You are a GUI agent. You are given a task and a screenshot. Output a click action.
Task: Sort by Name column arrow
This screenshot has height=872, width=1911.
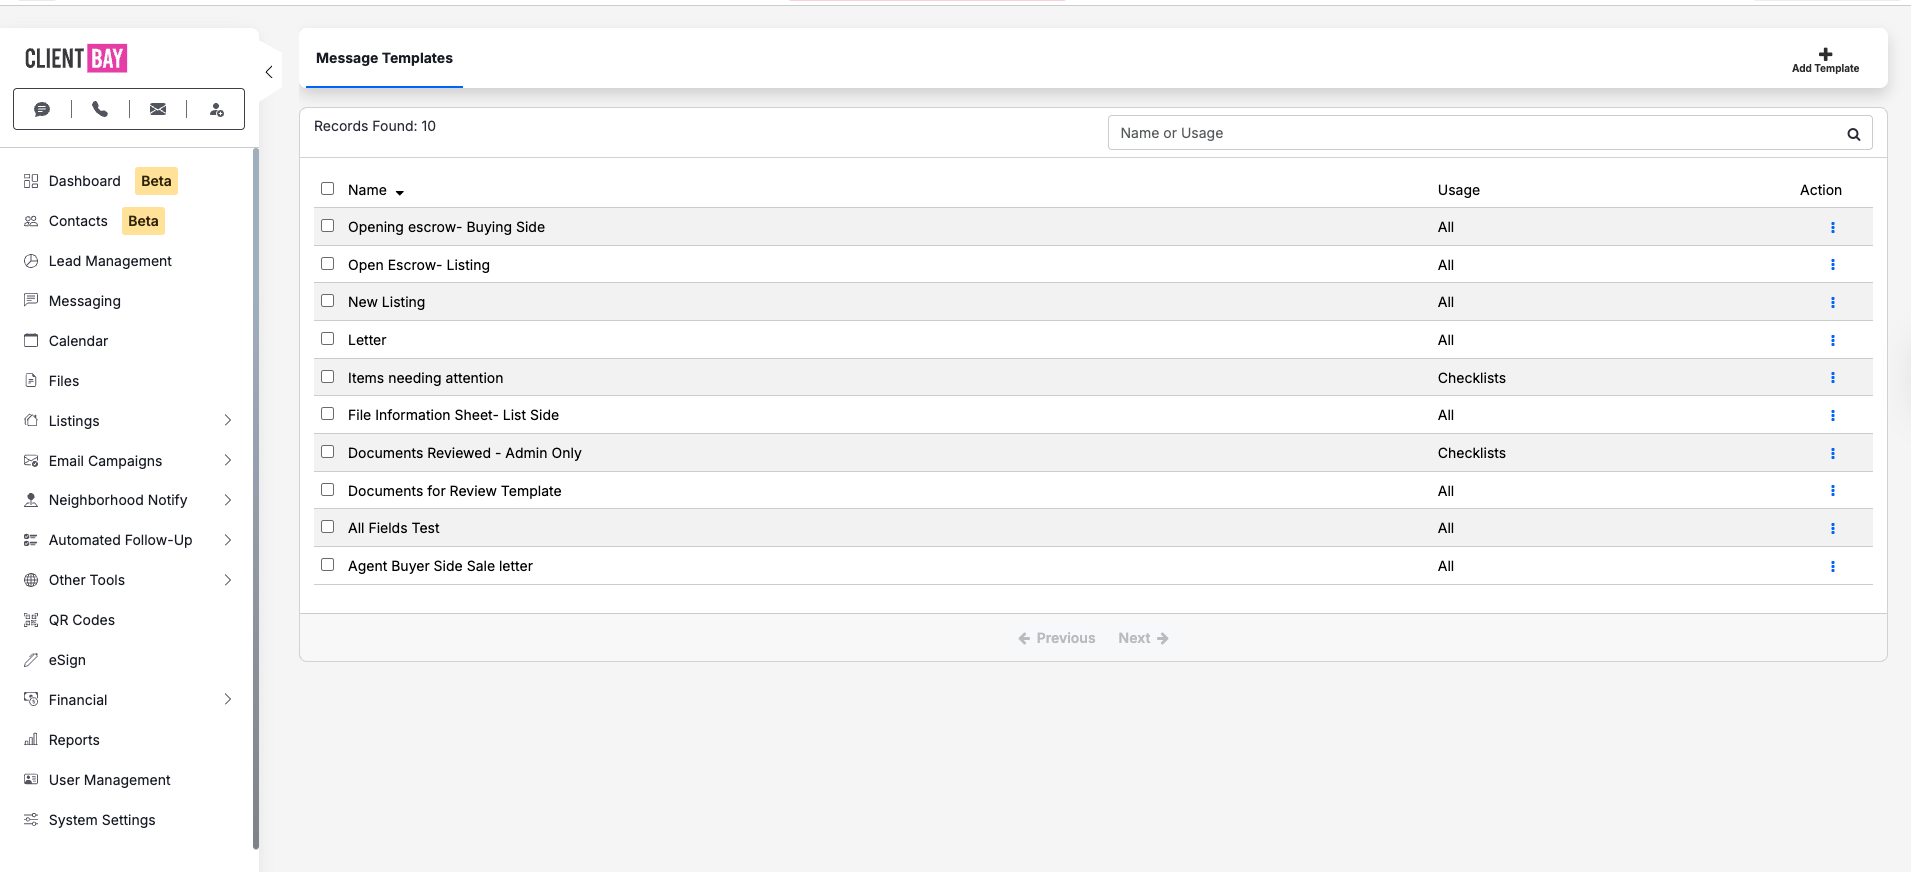point(399,192)
